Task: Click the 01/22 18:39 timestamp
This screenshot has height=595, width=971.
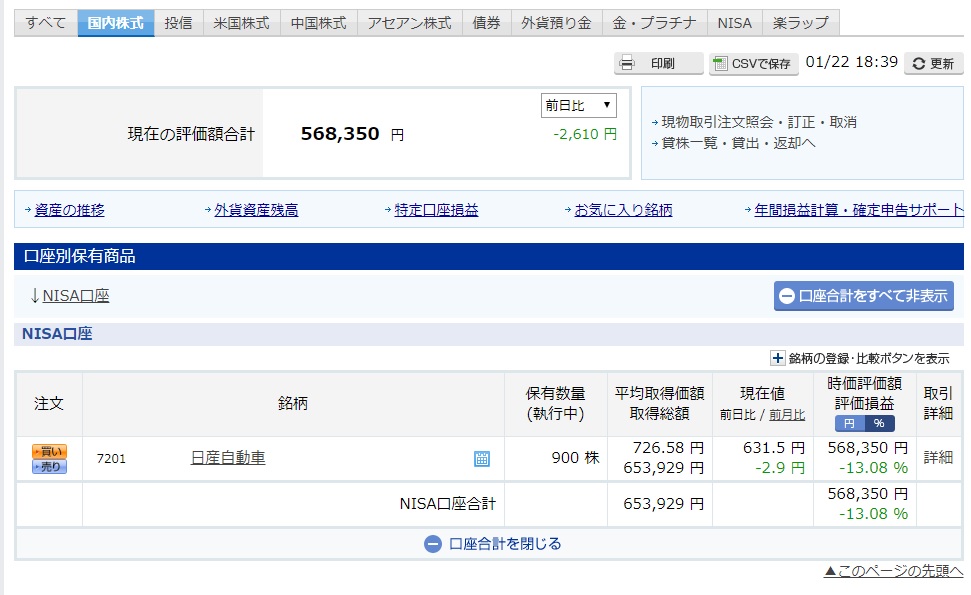Action: click(x=851, y=62)
